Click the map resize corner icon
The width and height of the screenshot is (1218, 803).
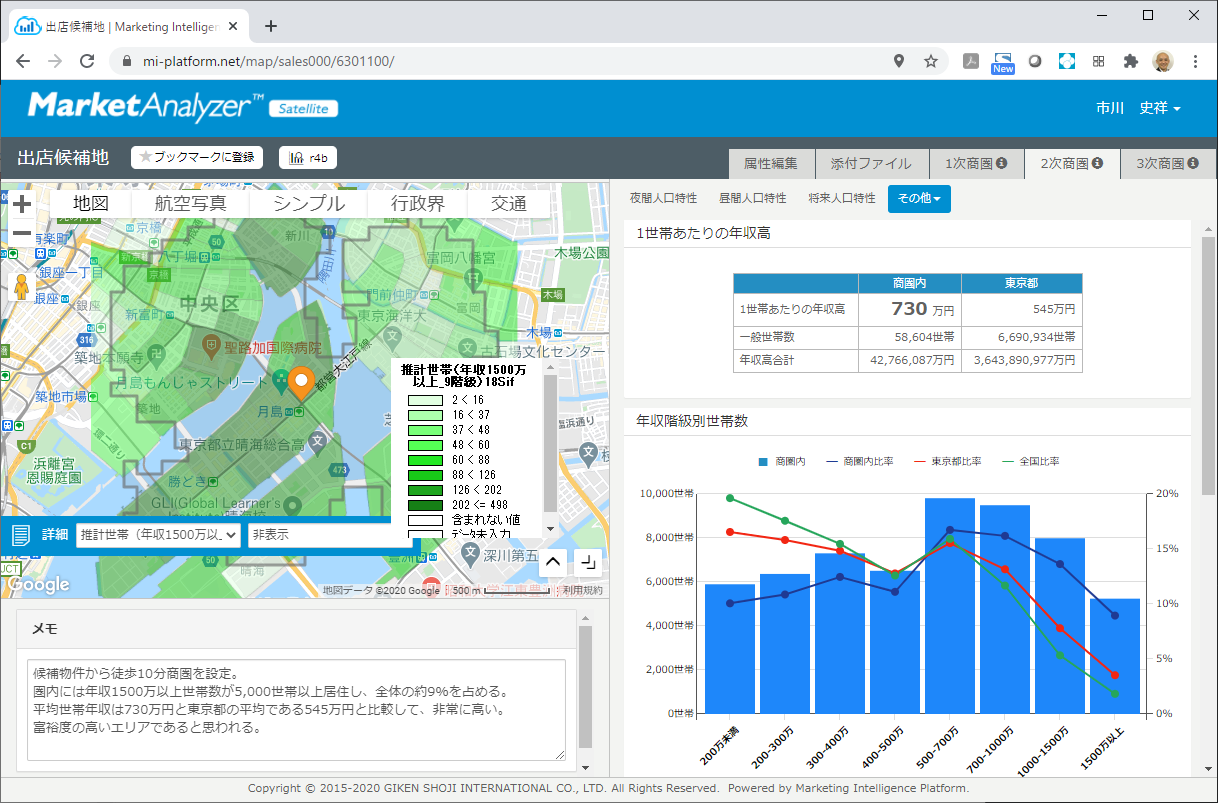click(x=587, y=562)
